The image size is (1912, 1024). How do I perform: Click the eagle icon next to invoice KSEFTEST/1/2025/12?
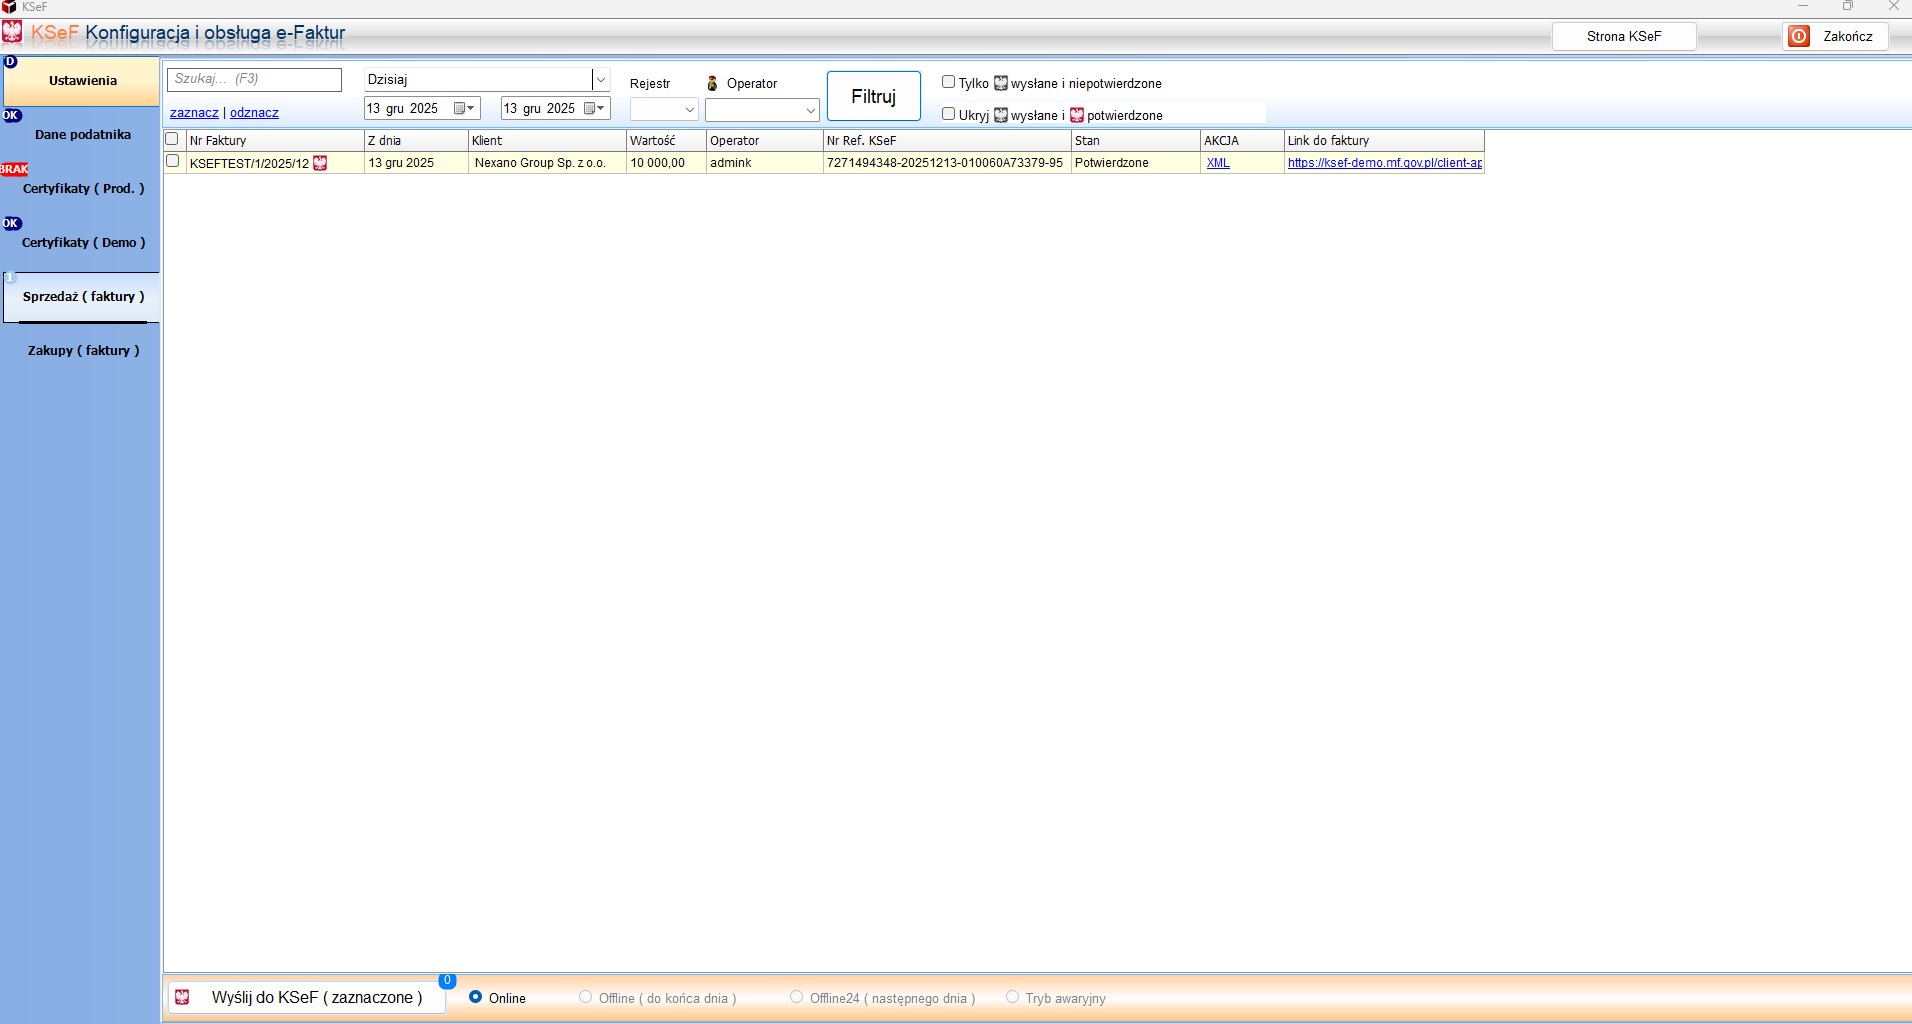[320, 163]
